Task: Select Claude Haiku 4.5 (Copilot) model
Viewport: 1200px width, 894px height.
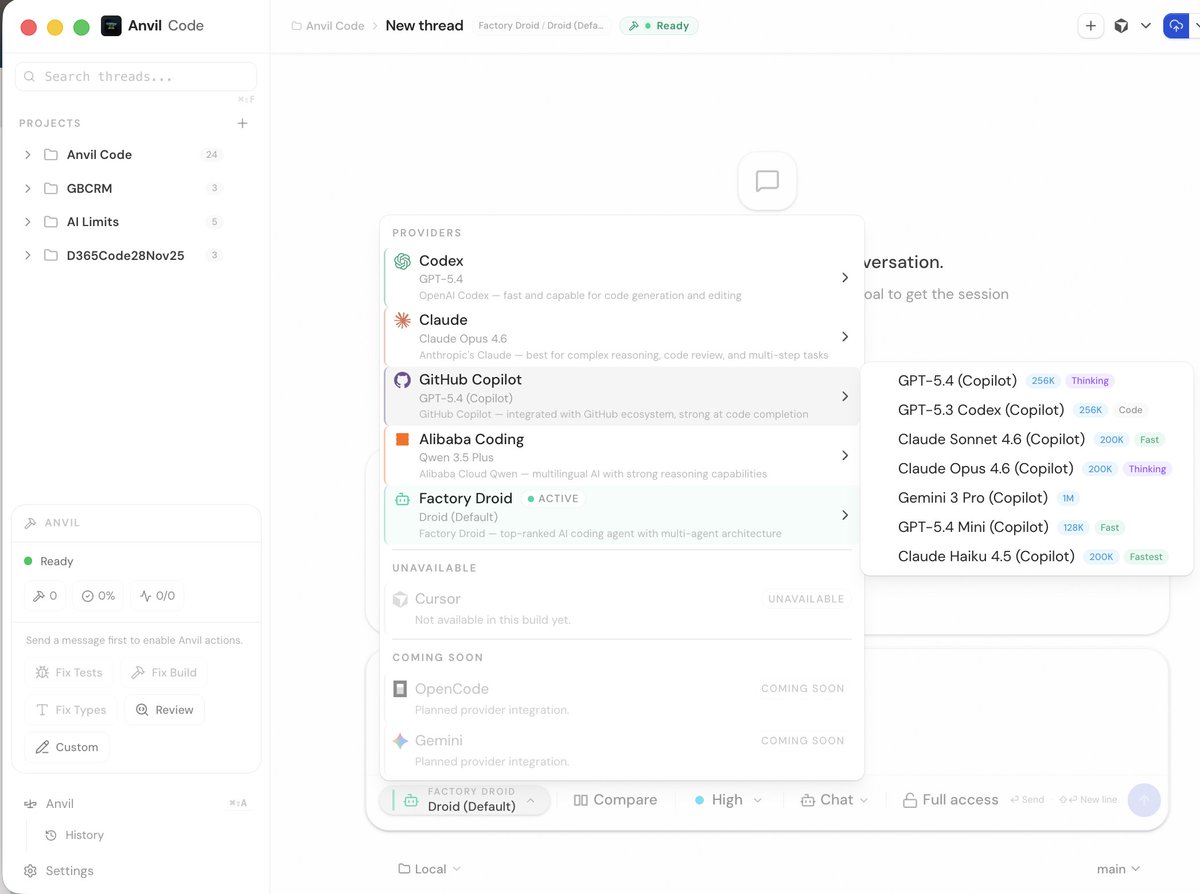Action: pos(1027,556)
